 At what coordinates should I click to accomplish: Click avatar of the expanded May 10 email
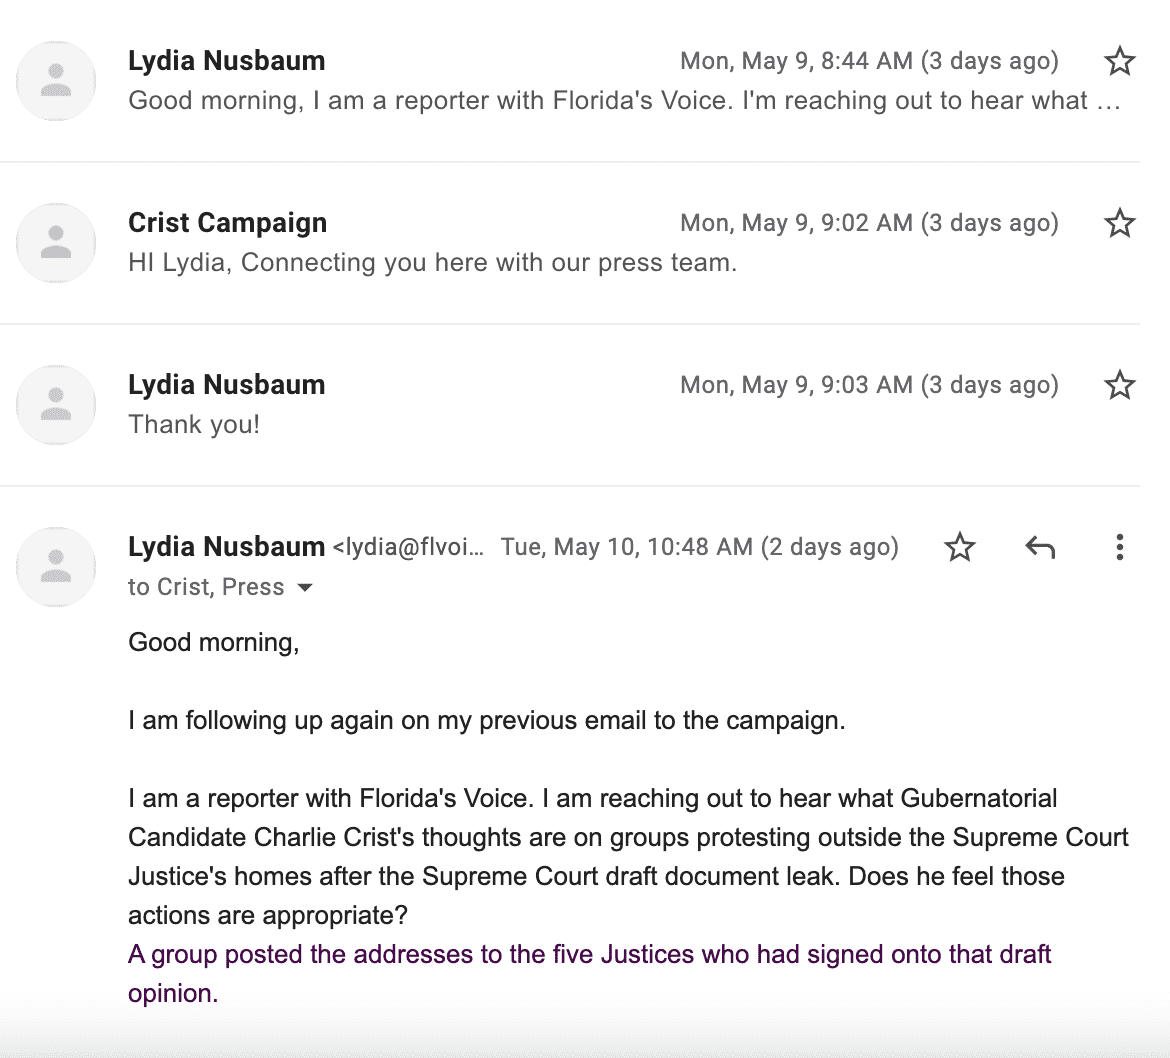(56, 566)
